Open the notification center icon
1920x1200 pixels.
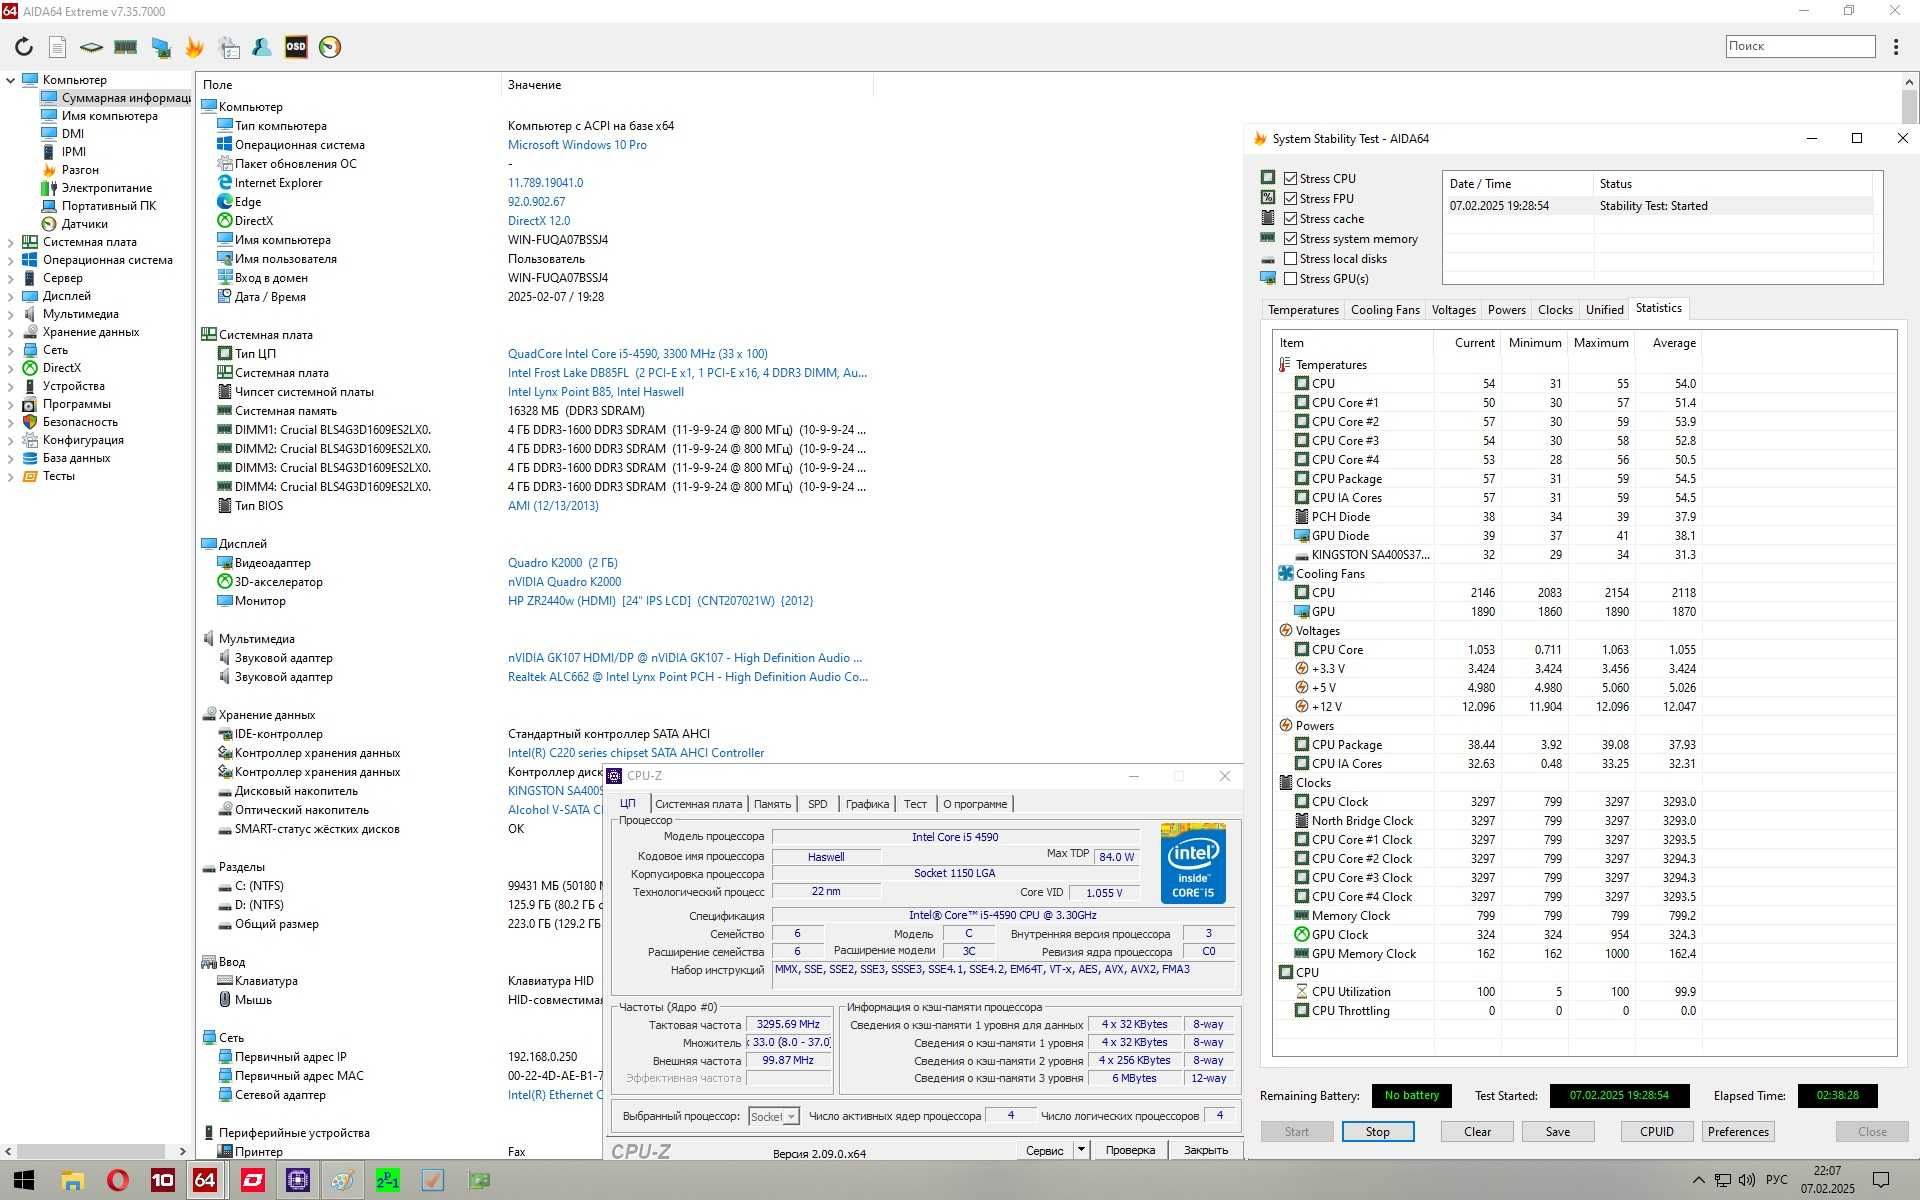coord(1880,1180)
